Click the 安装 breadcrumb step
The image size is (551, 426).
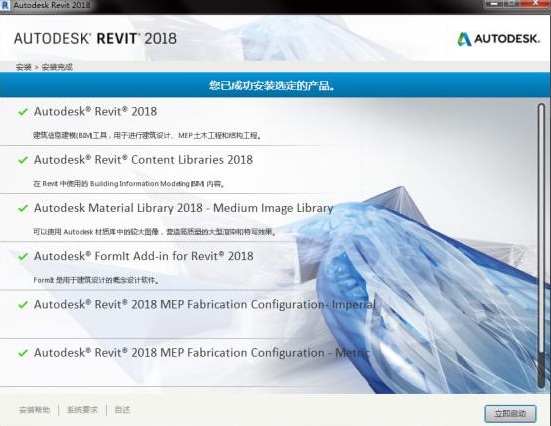pos(24,67)
